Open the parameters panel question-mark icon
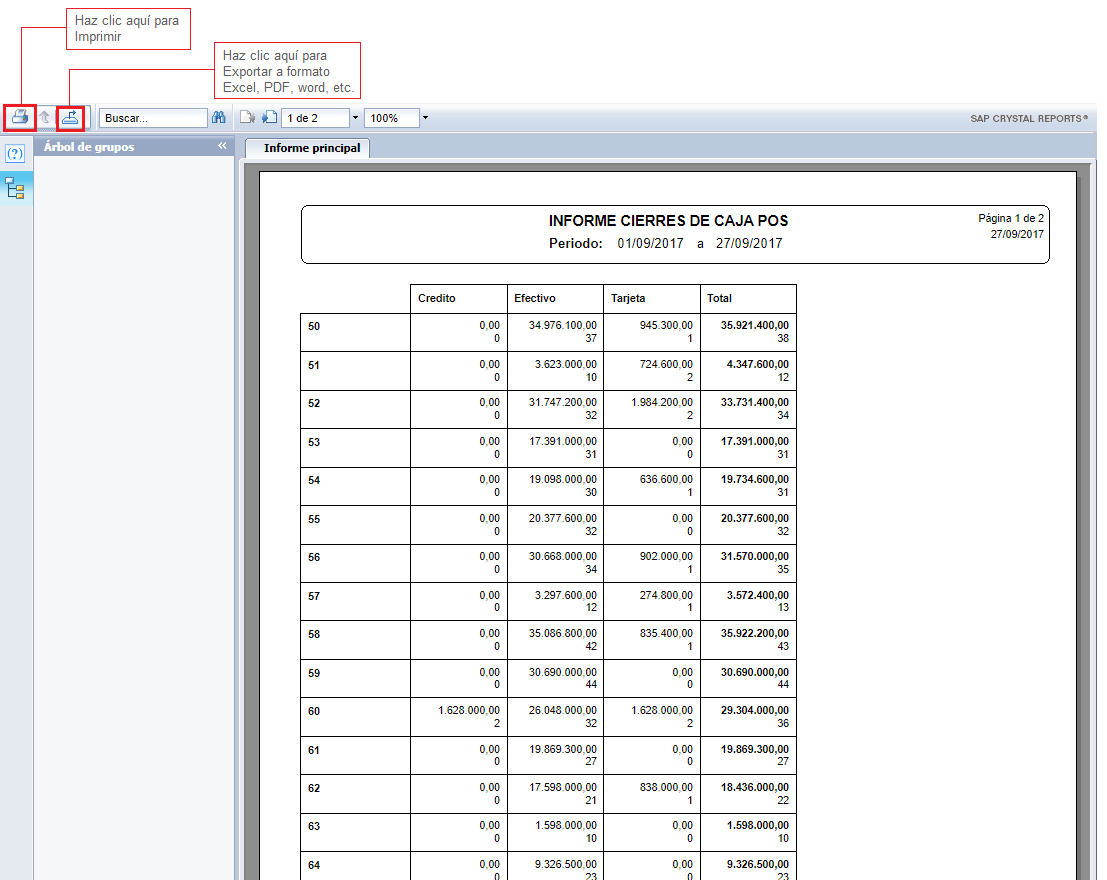Image resolution: width=1107 pixels, height=880 pixels. pyautogui.click(x=15, y=155)
